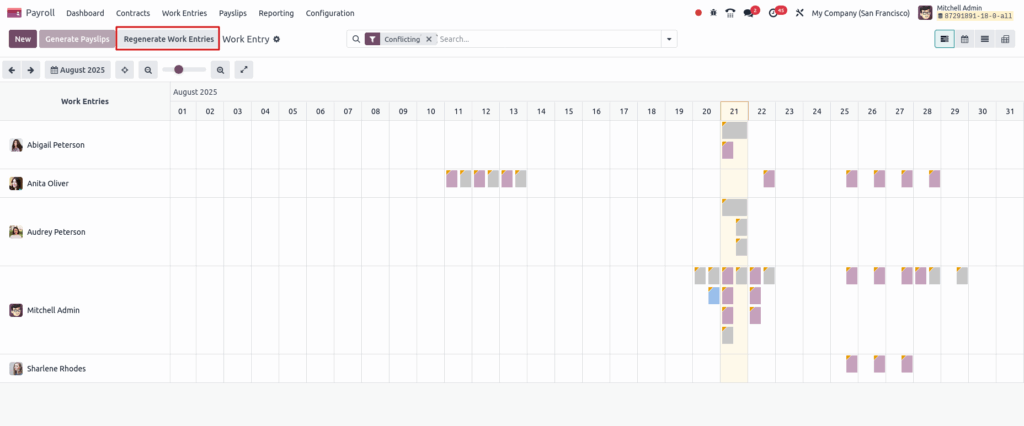This screenshot has width=1024, height=426.
Task: Open the search options dropdown arrow
Action: [x=669, y=39]
